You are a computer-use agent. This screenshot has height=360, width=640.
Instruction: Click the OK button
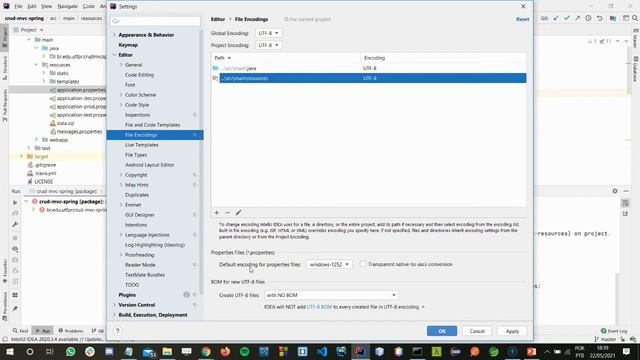(x=442, y=331)
